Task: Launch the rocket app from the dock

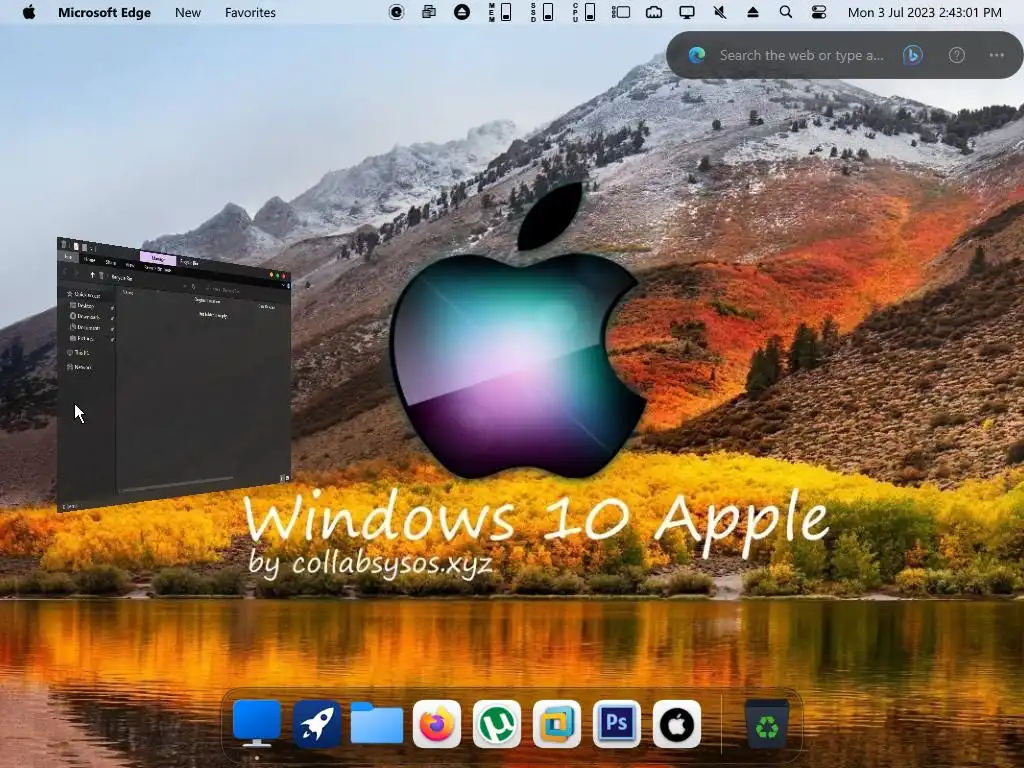Action: pos(317,724)
